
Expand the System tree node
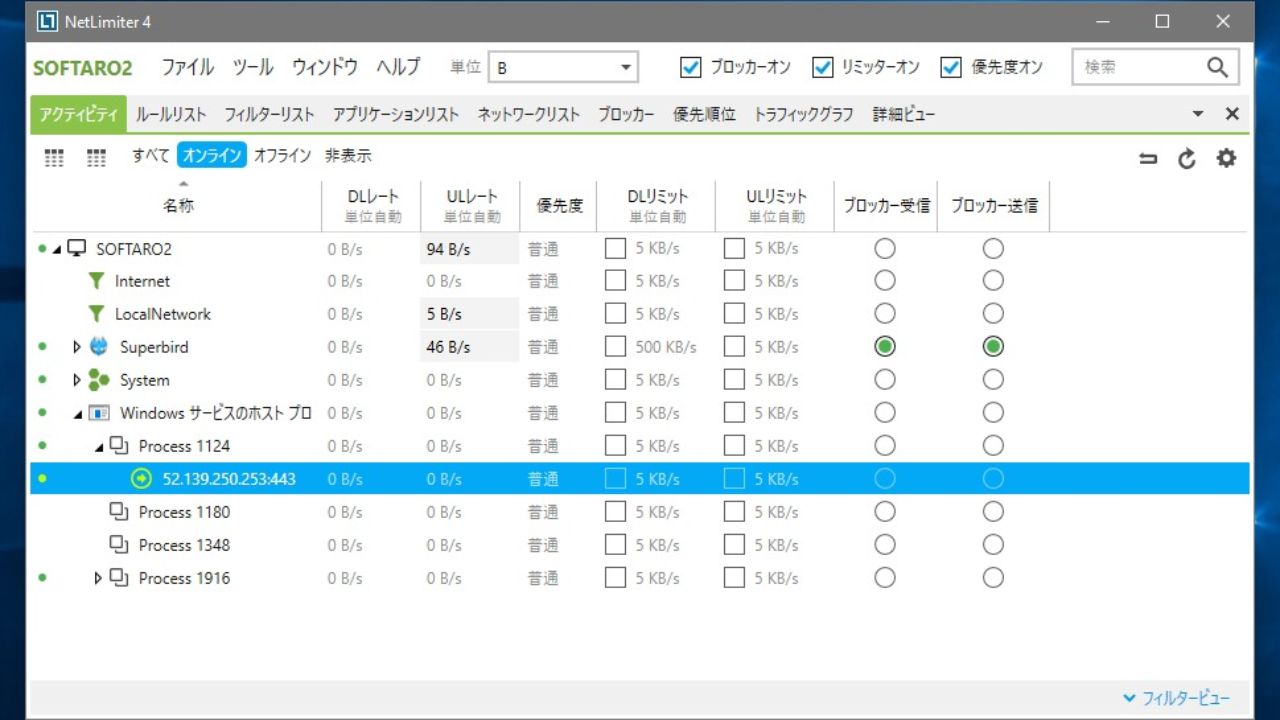[77, 380]
